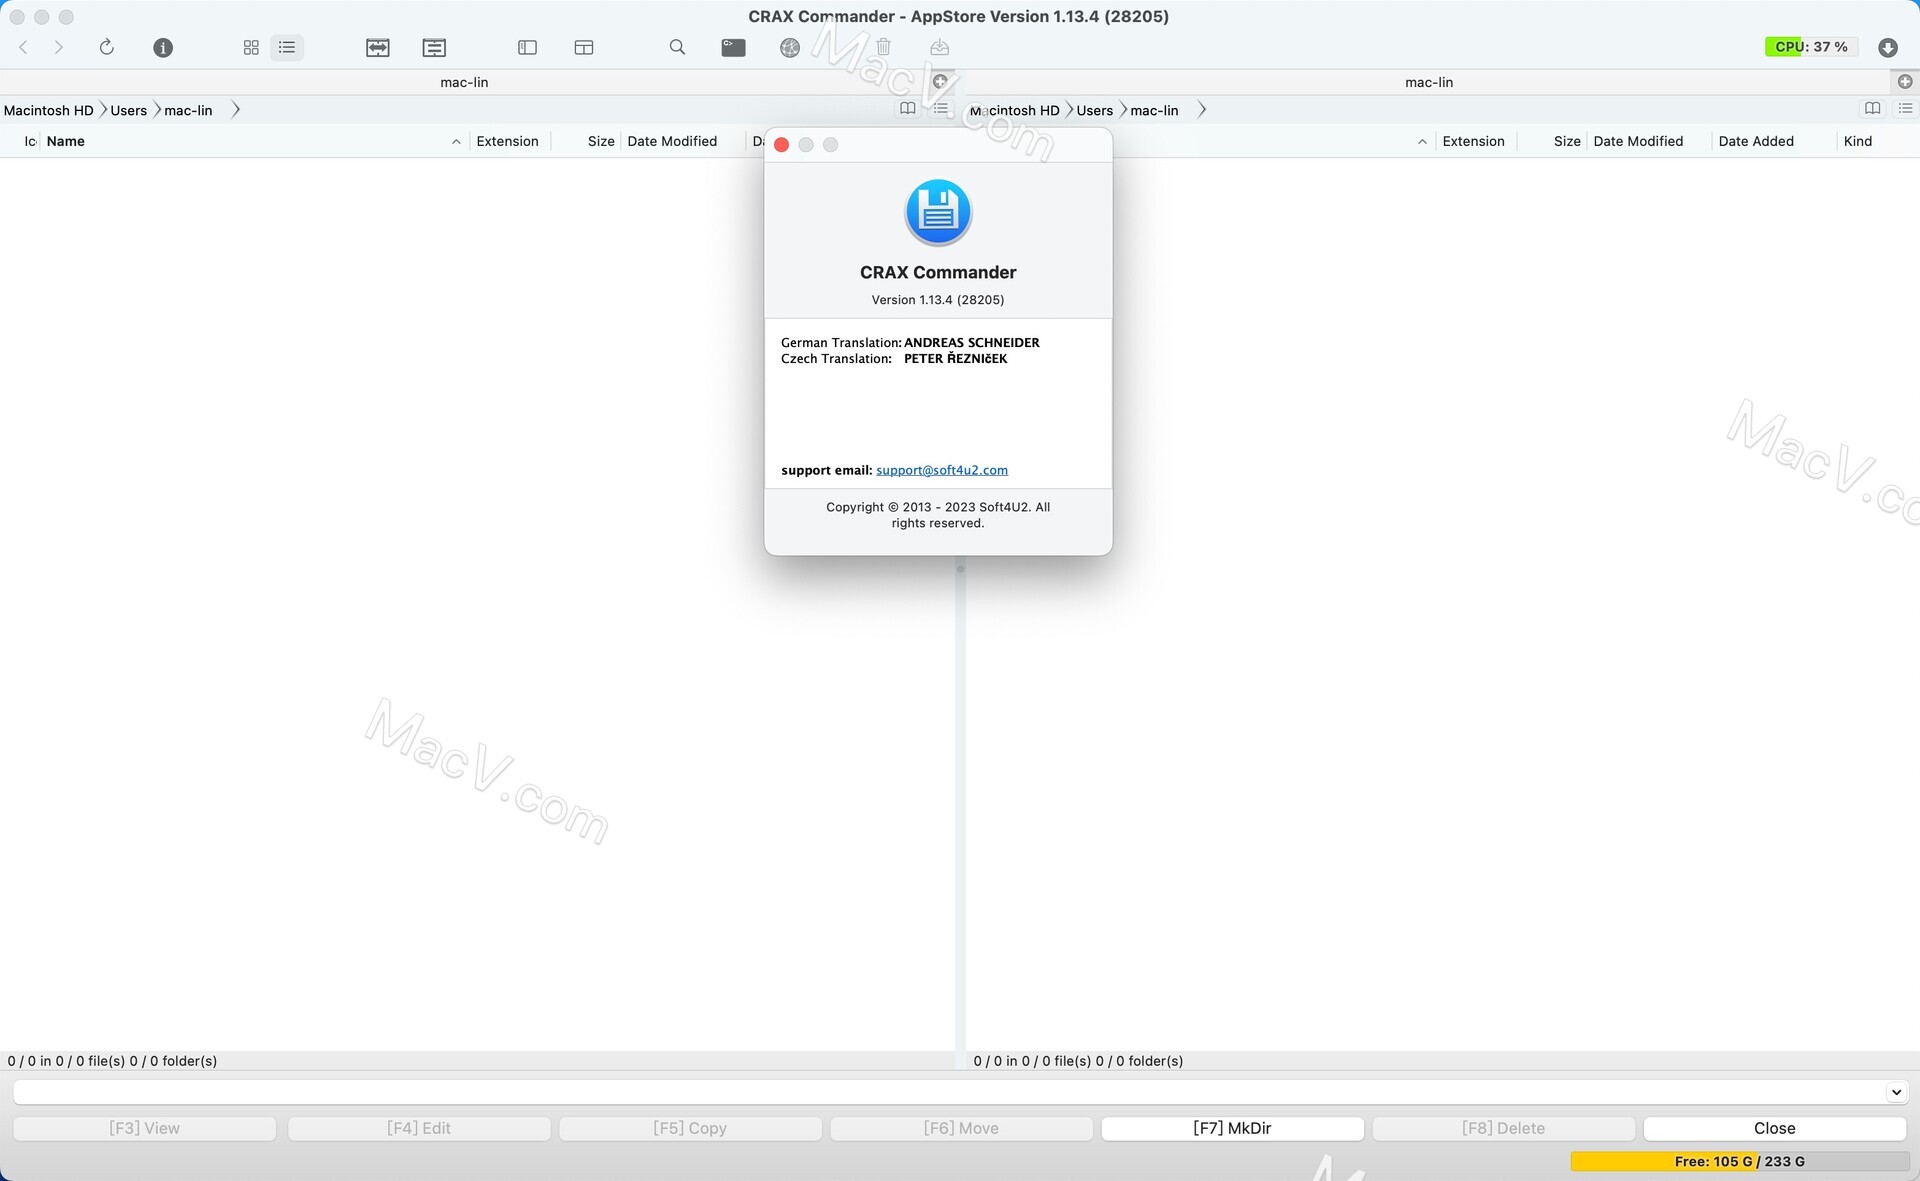Go to Macintosh HD in left path
The height and width of the screenshot is (1181, 1920).
coord(48,110)
